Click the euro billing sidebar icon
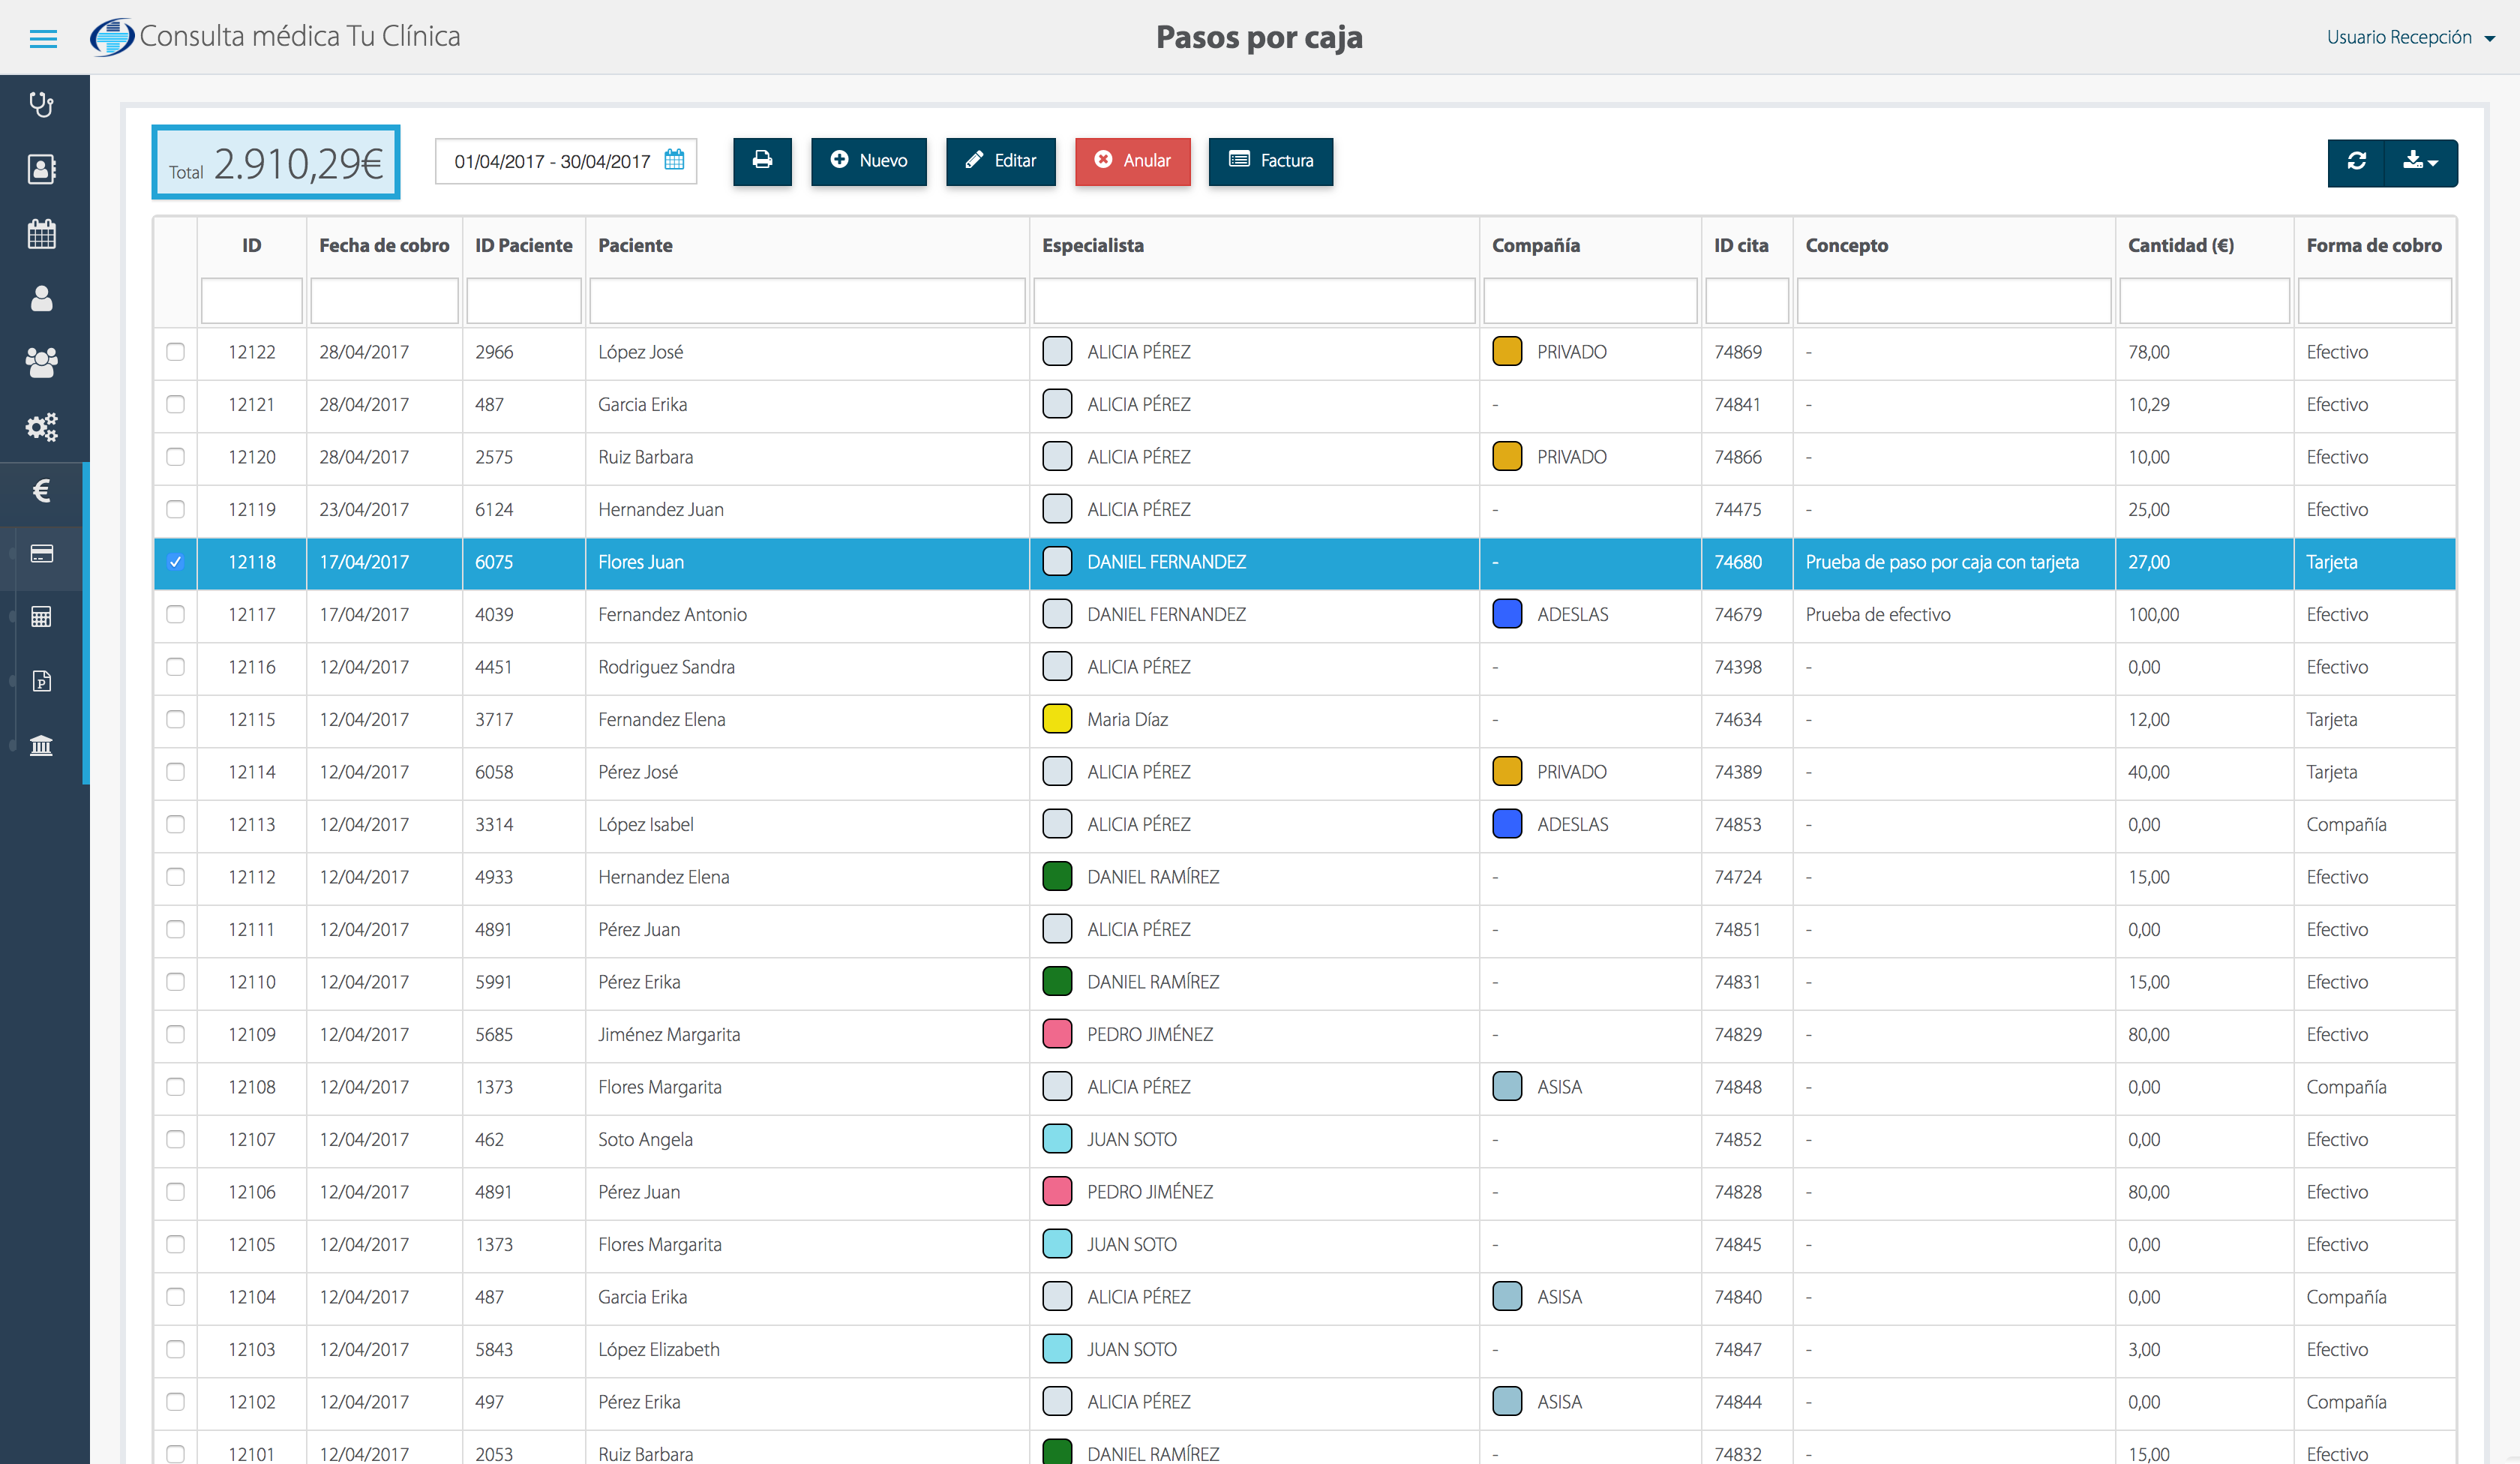Viewport: 2520px width, 1464px height. point(41,491)
